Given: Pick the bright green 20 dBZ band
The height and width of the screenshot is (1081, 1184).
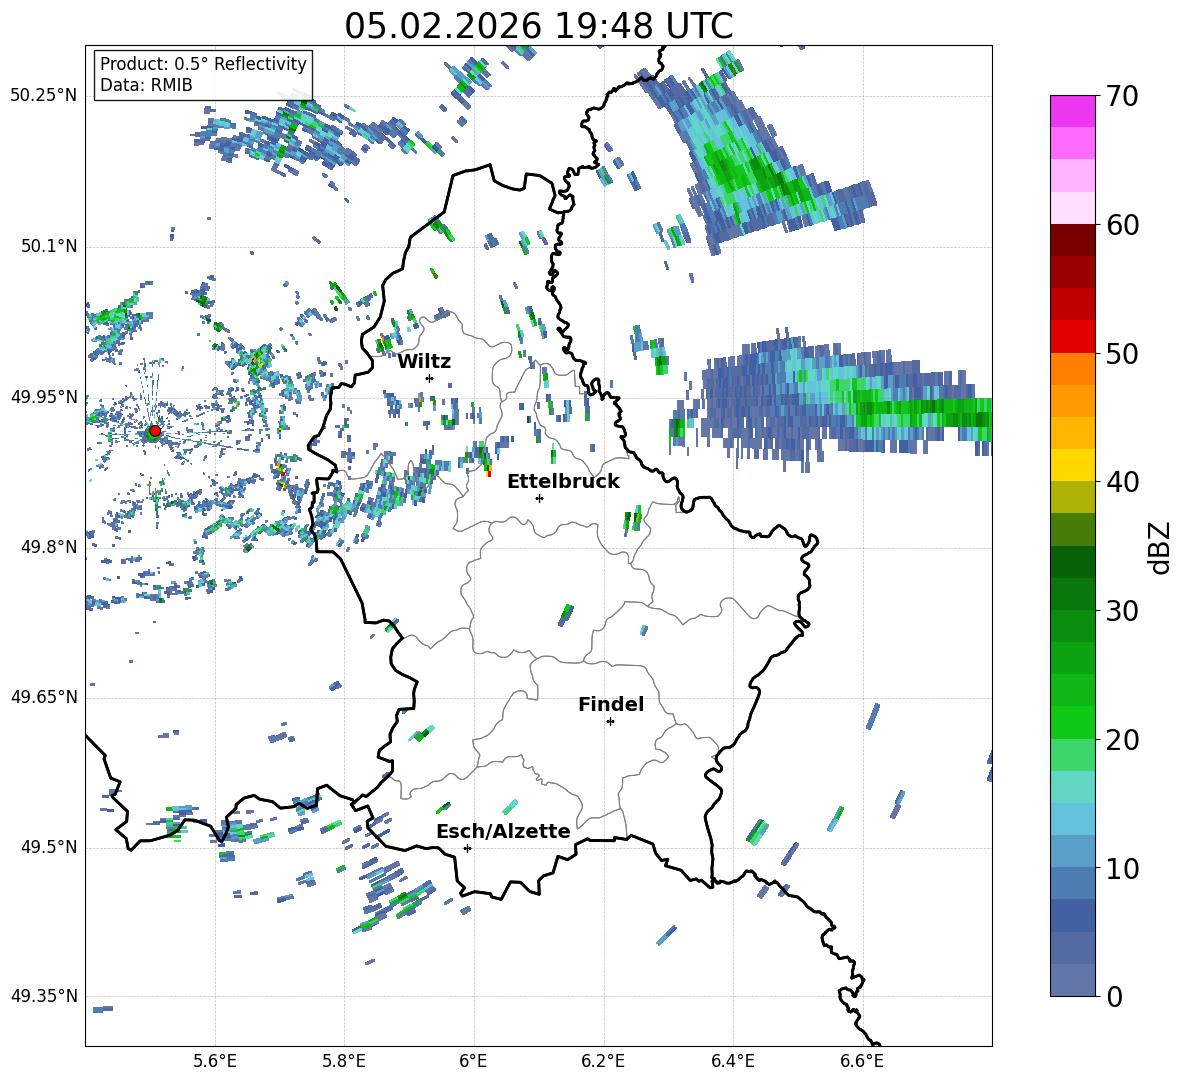Looking at the screenshot, I should (x=1072, y=722).
